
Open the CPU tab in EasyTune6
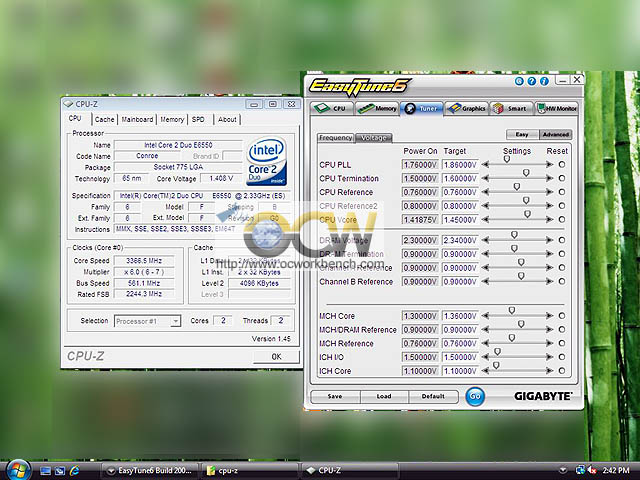point(333,109)
